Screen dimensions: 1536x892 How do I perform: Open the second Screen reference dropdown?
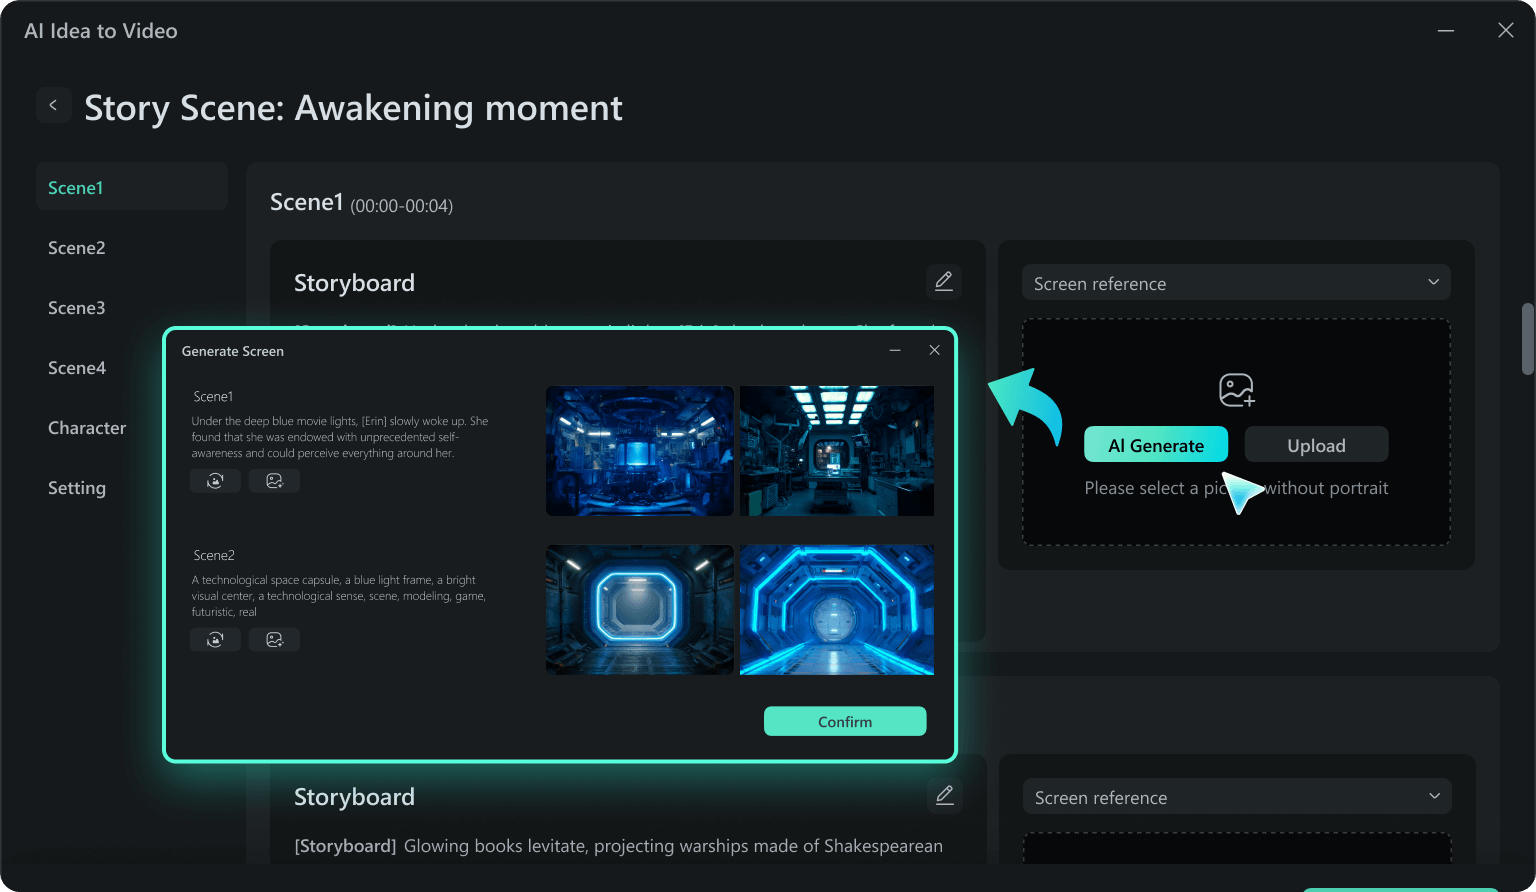[1237, 797]
